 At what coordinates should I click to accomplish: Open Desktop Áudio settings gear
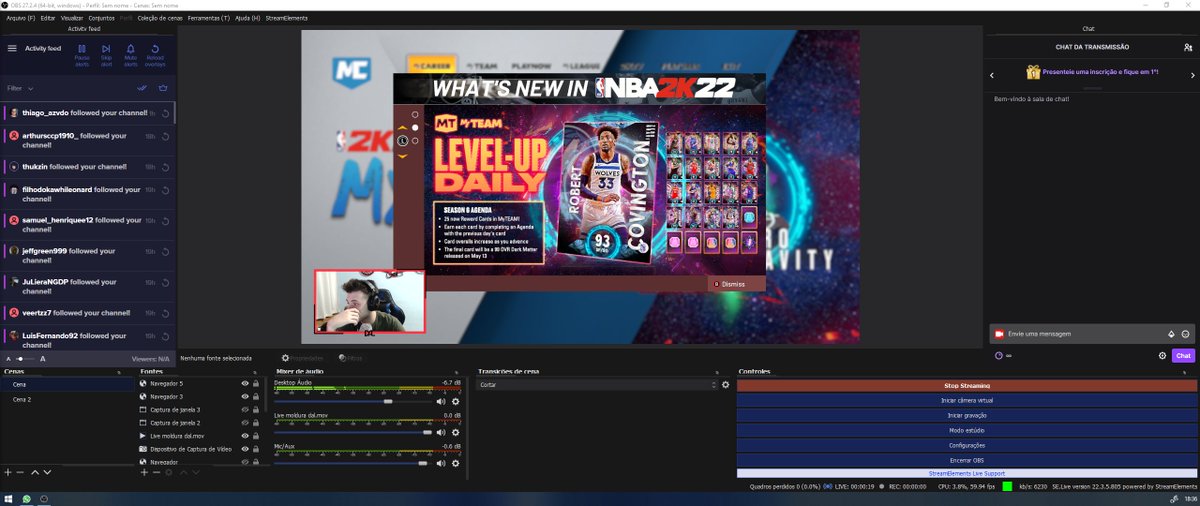pos(455,401)
